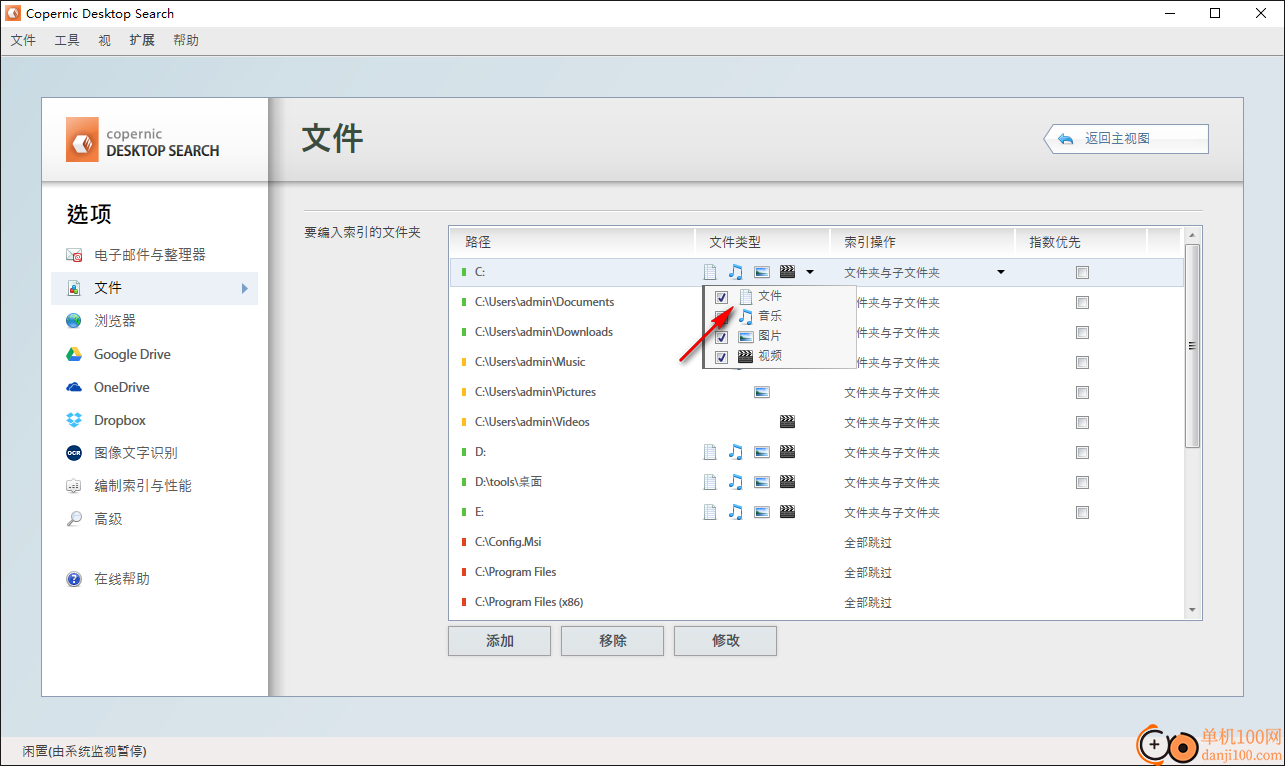Uncheck 图片 in the file type popup
The width and height of the screenshot is (1285, 766).
coord(722,337)
